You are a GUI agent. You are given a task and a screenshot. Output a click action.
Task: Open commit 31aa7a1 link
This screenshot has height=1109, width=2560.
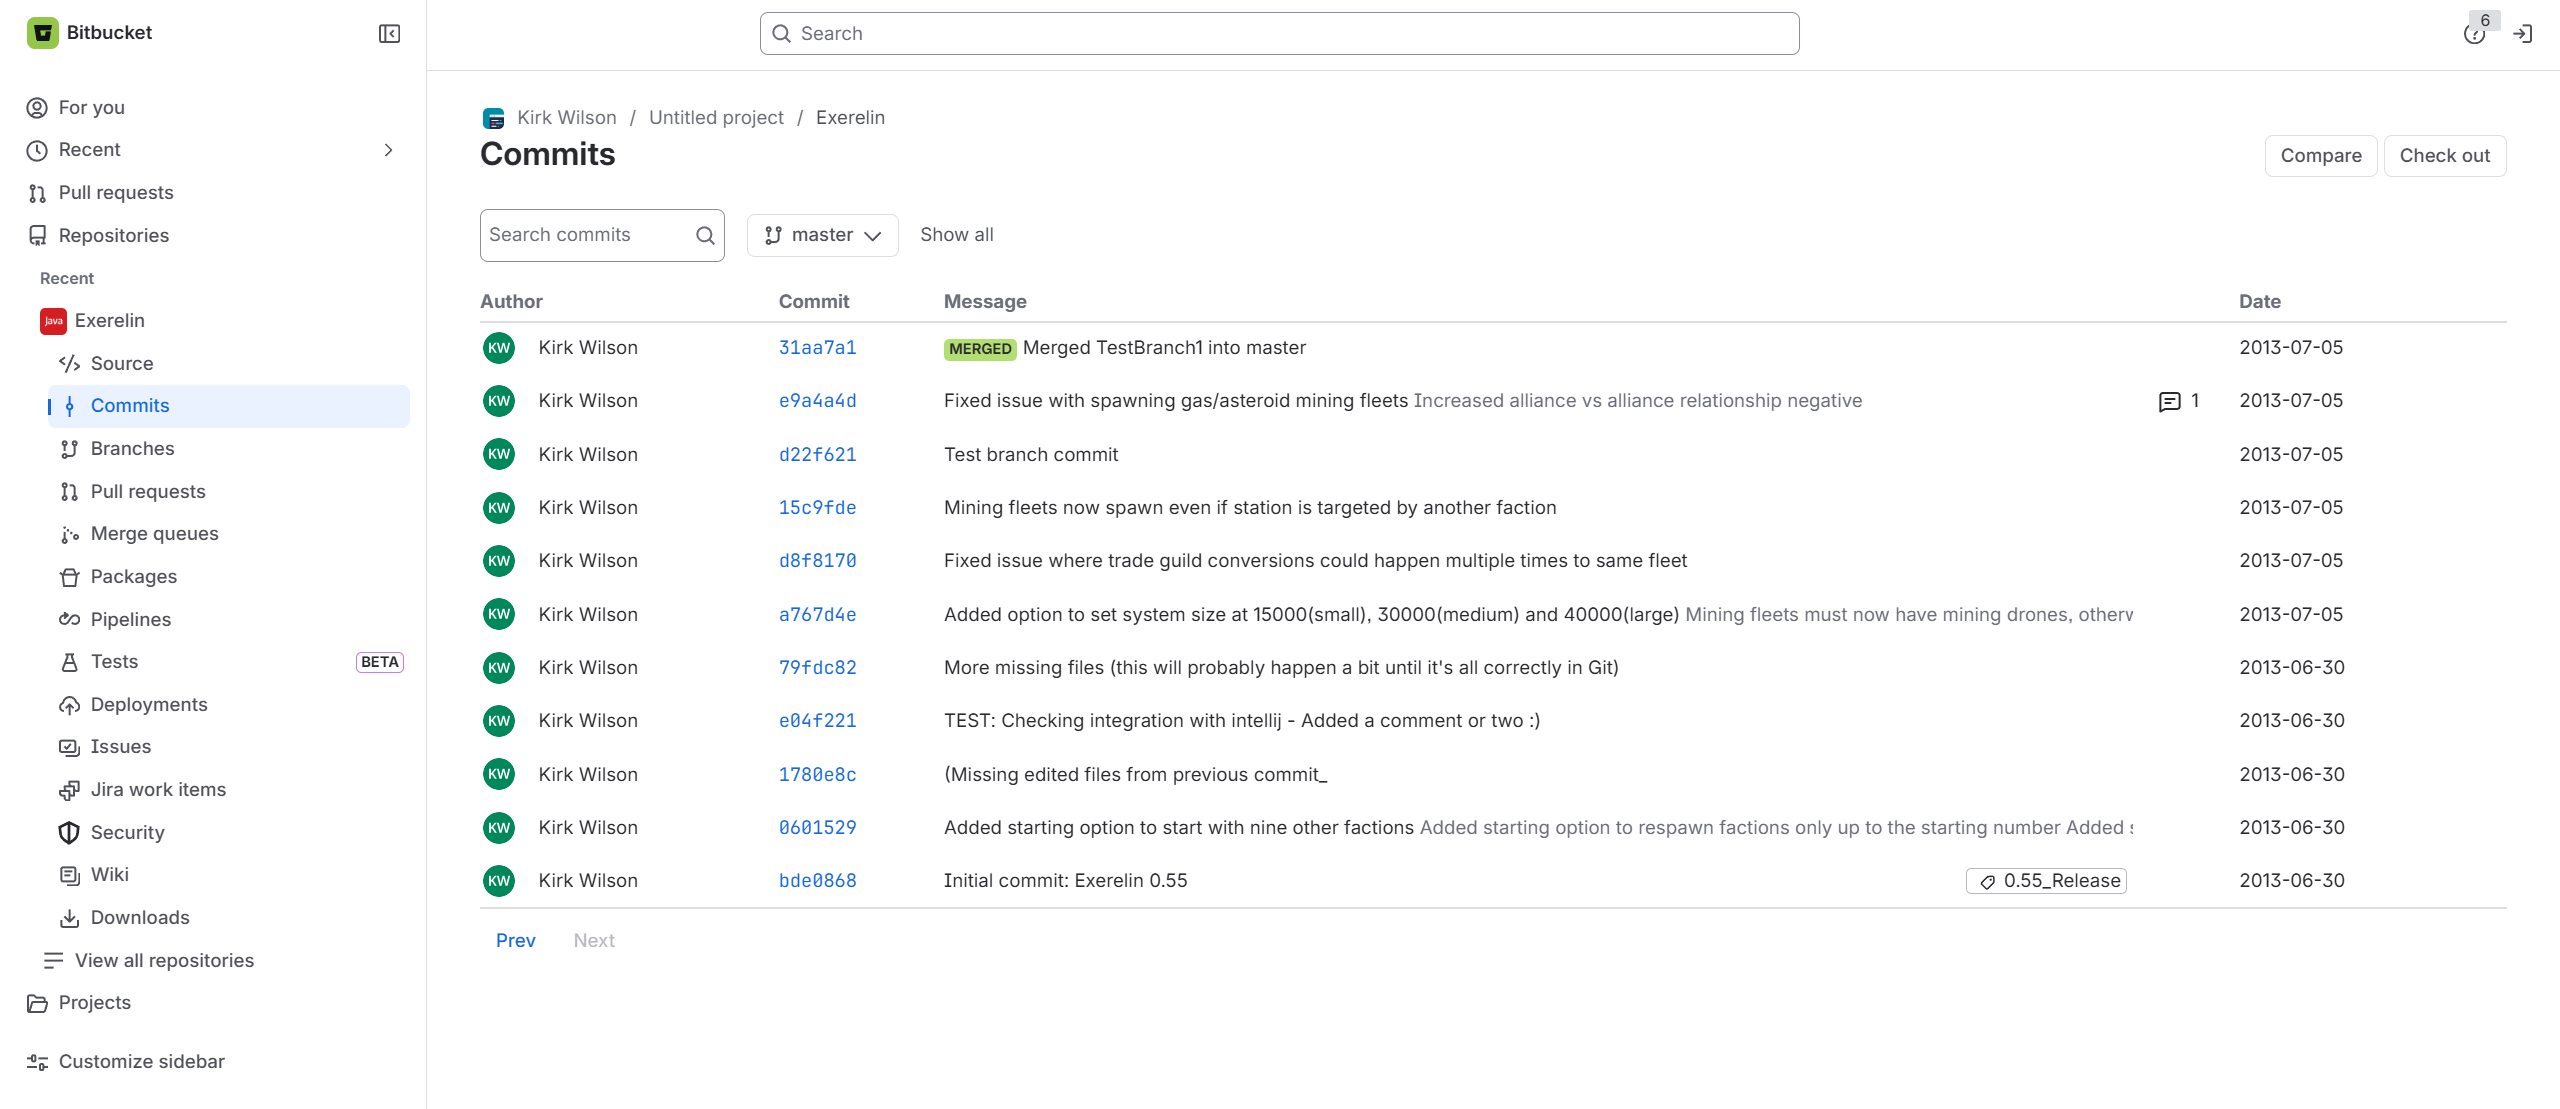tap(817, 348)
